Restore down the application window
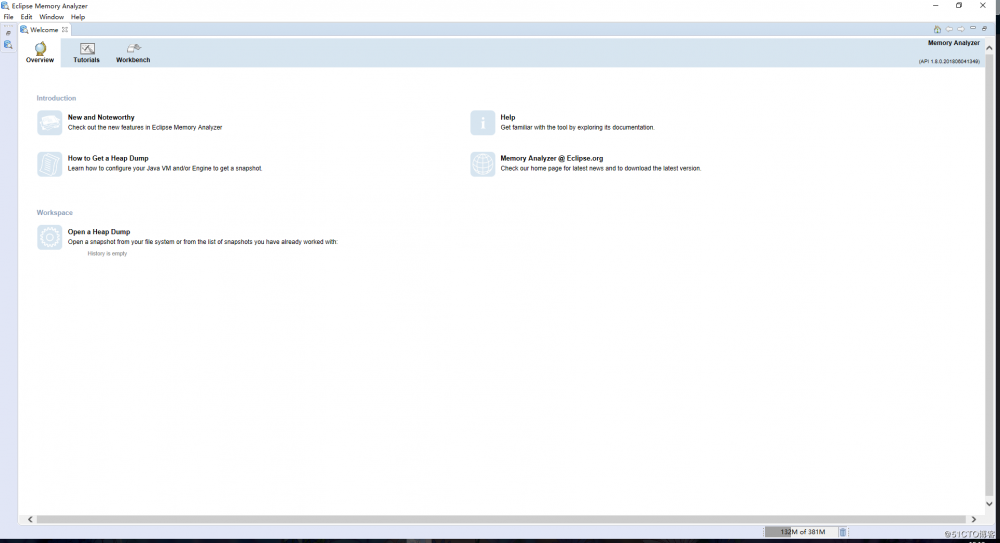This screenshot has width=1000, height=543. pos(959,6)
